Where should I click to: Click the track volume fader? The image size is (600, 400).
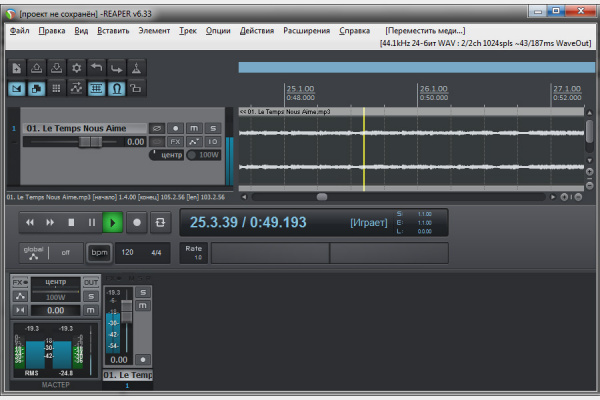tap(90, 142)
